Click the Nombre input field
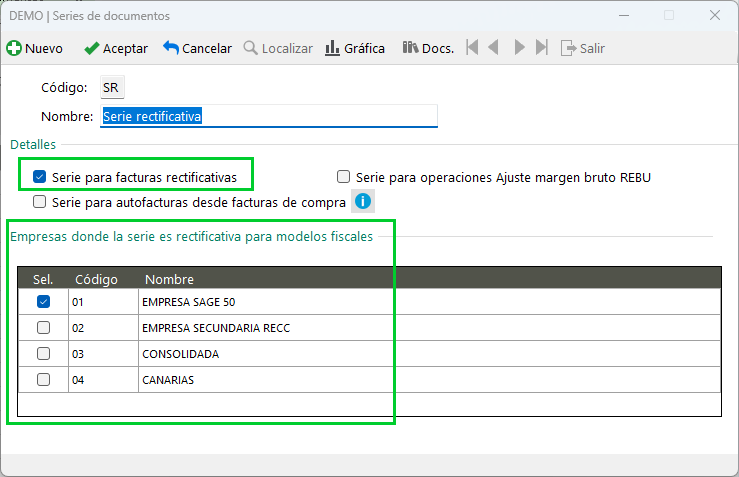Image resolution: width=739 pixels, height=477 pixels. (269, 116)
